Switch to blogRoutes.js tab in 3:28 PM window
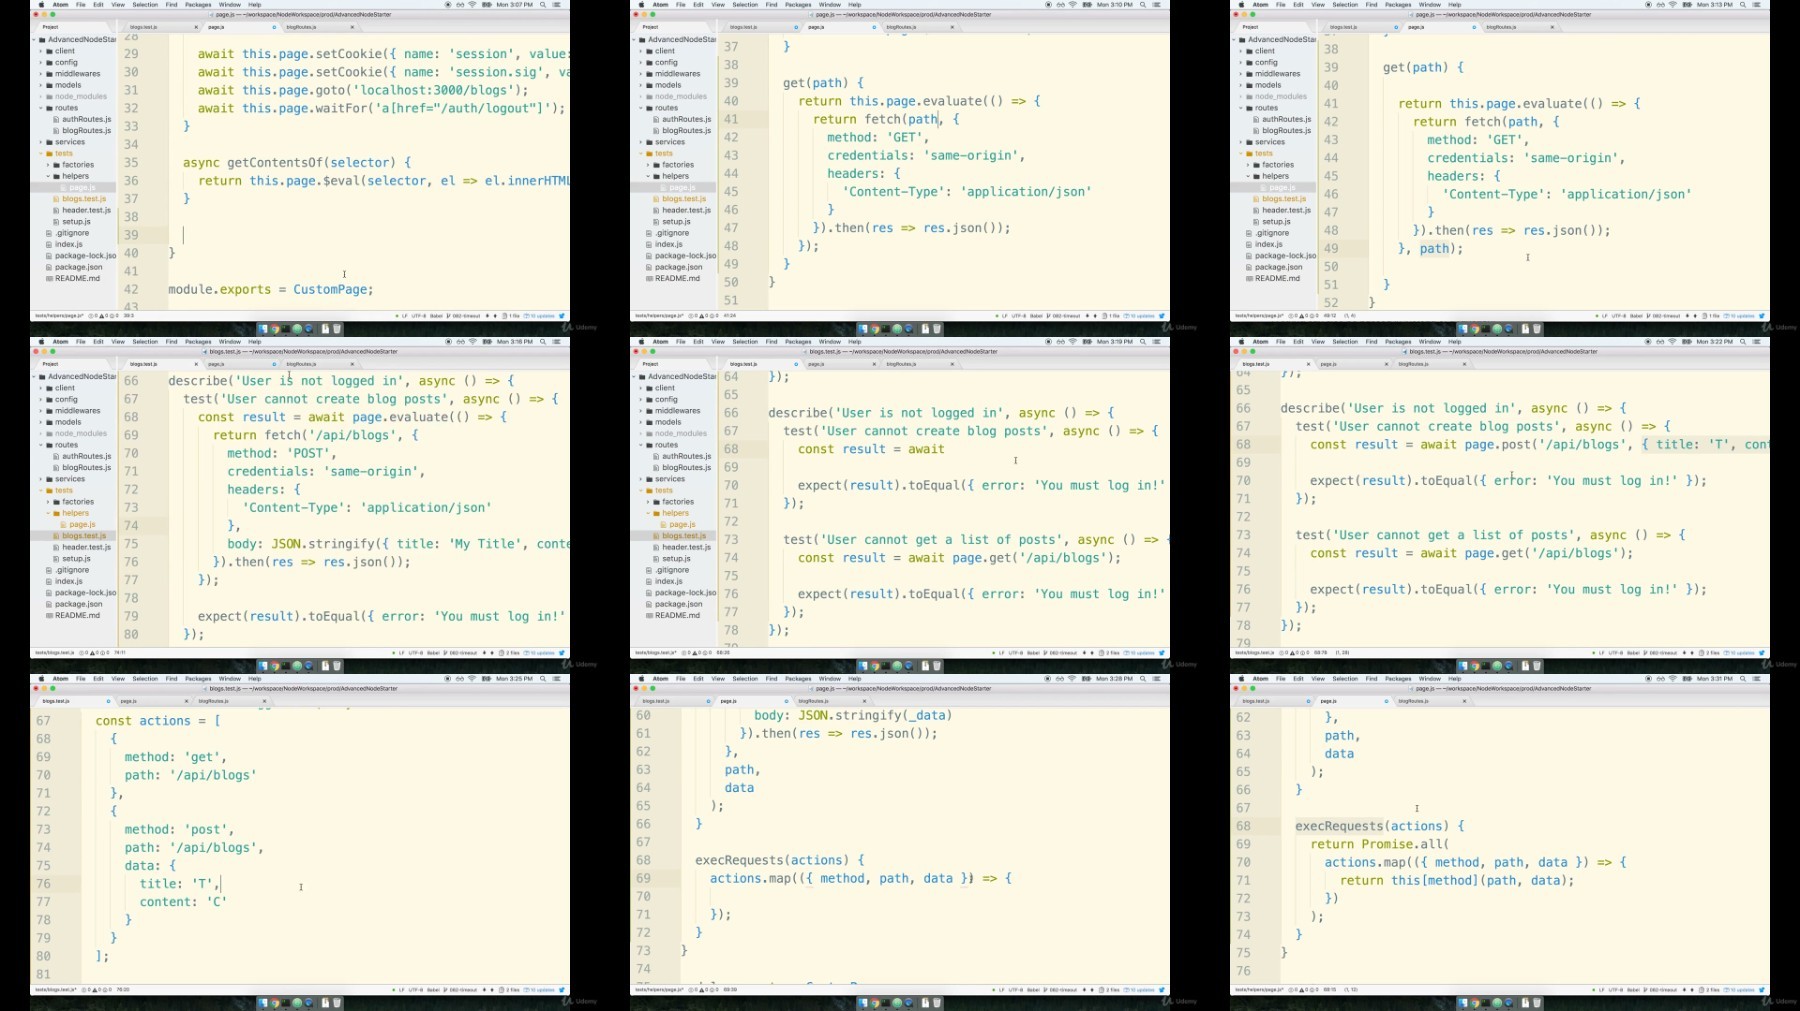Screen dimensions: 1800x1011 point(813,701)
